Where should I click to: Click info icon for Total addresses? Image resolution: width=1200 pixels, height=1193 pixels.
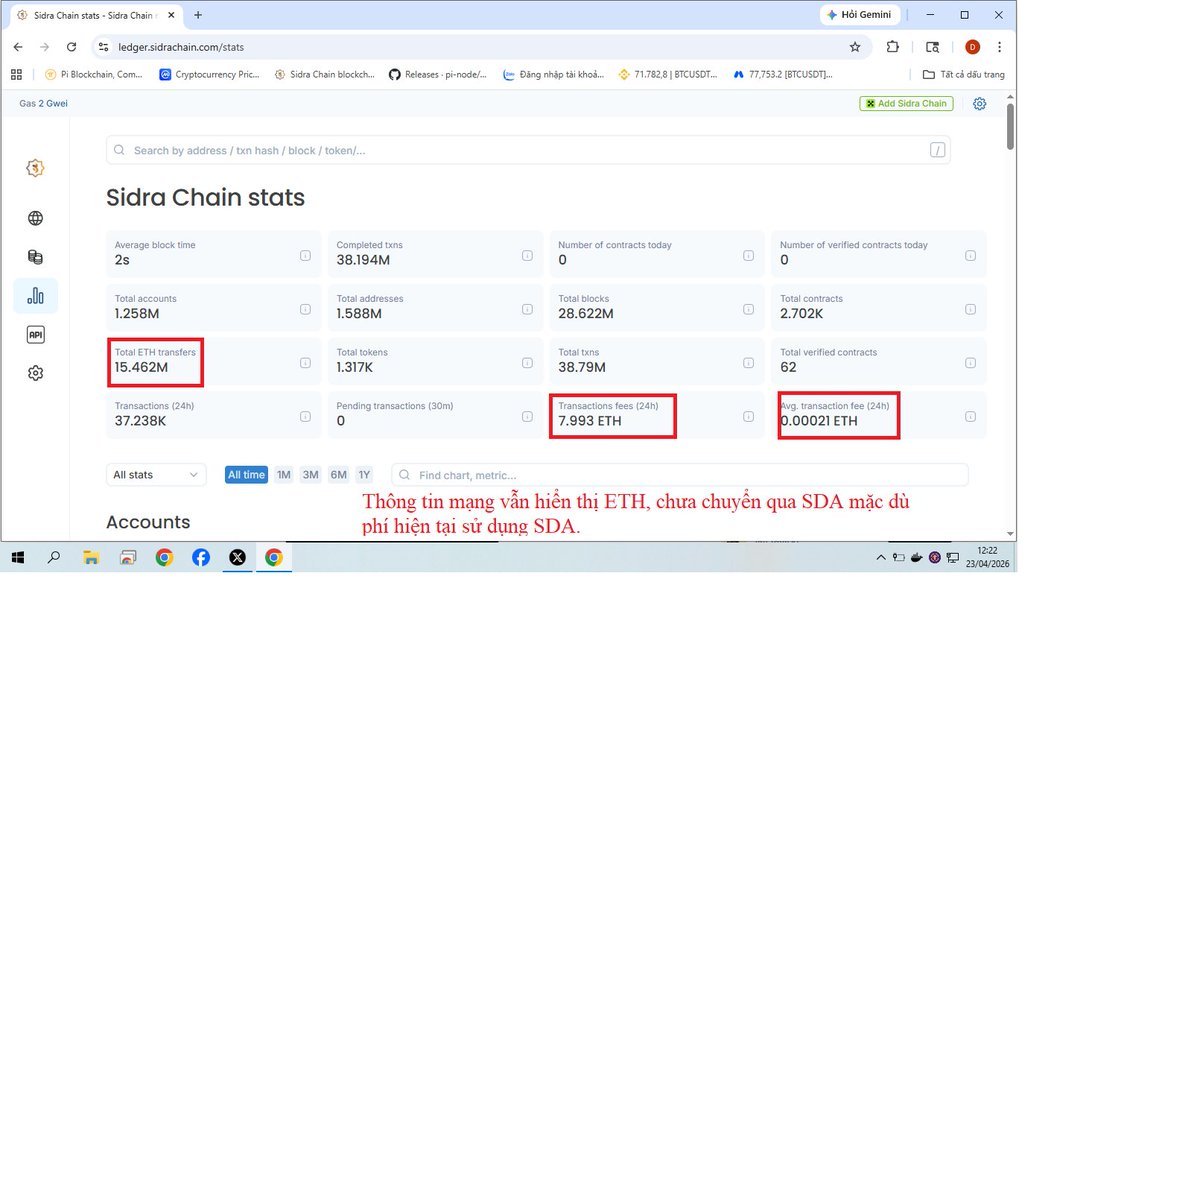527,309
